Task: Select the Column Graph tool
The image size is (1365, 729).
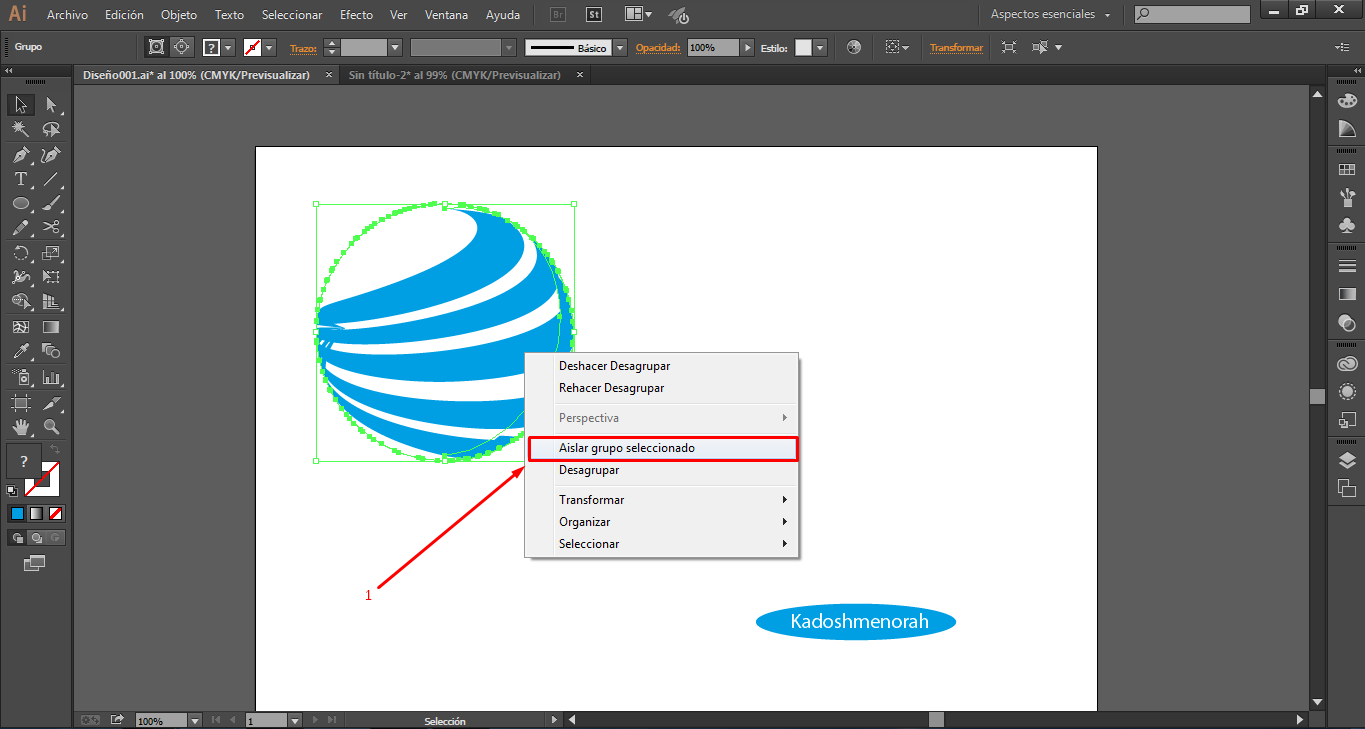Action: pos(51,378)
